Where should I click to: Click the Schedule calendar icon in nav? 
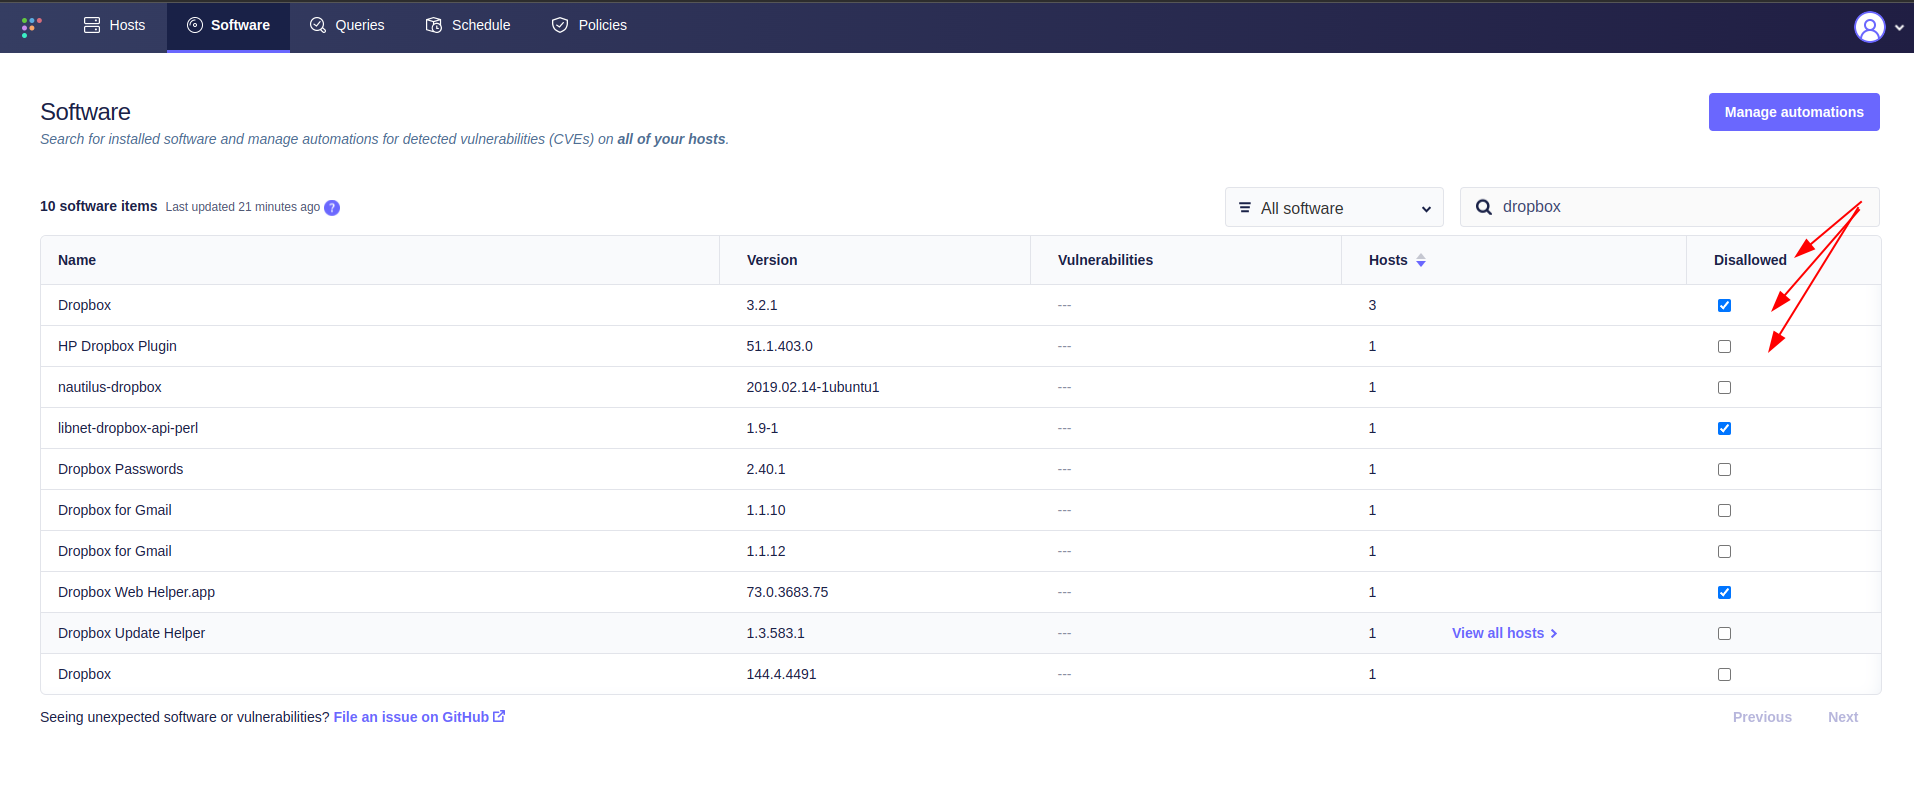click(x=434, y=25)
